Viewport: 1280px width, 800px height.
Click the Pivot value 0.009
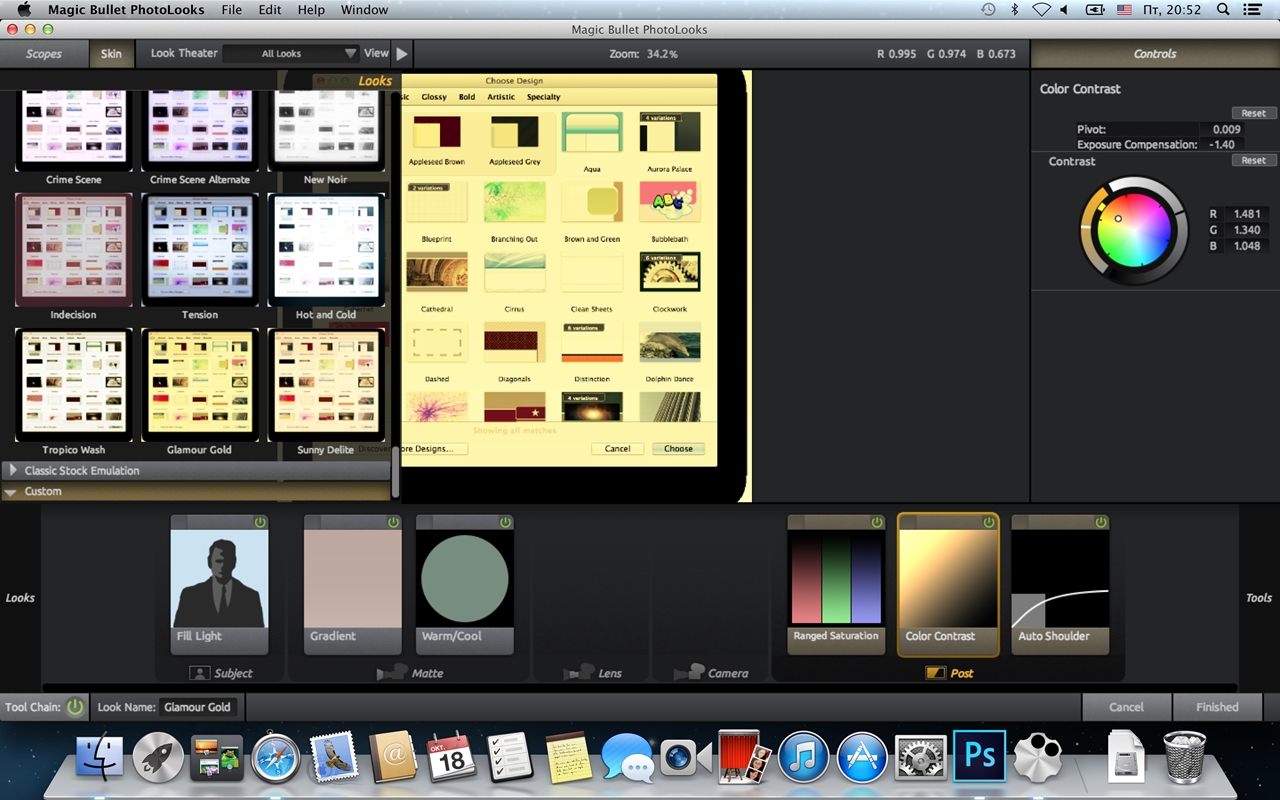pos(1226,129)
